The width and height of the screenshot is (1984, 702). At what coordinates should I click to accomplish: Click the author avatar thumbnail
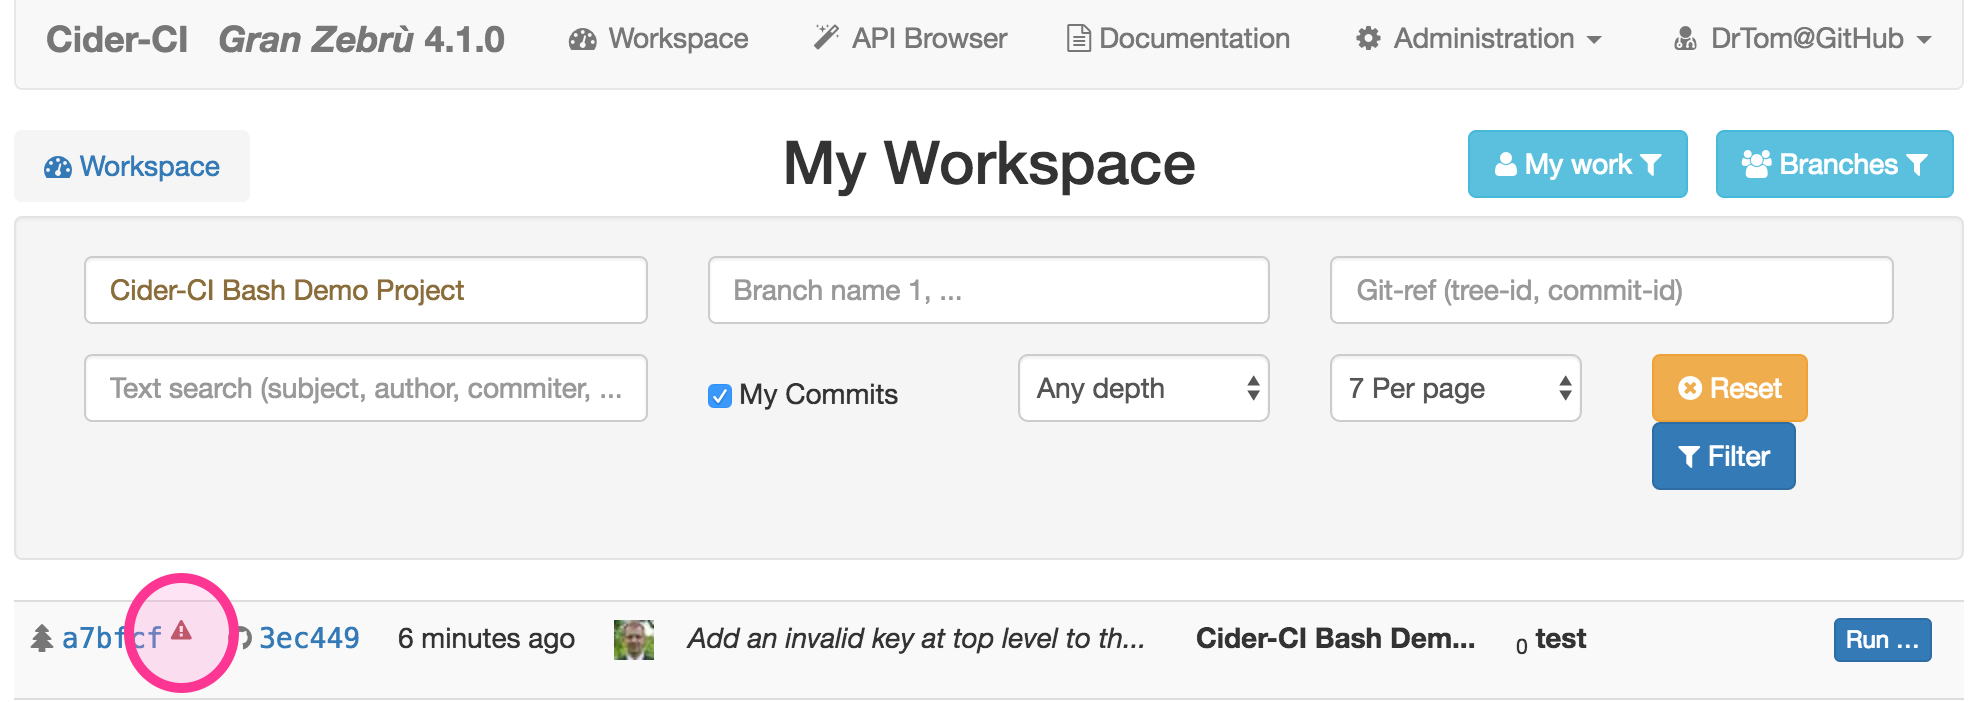(633, 639)
